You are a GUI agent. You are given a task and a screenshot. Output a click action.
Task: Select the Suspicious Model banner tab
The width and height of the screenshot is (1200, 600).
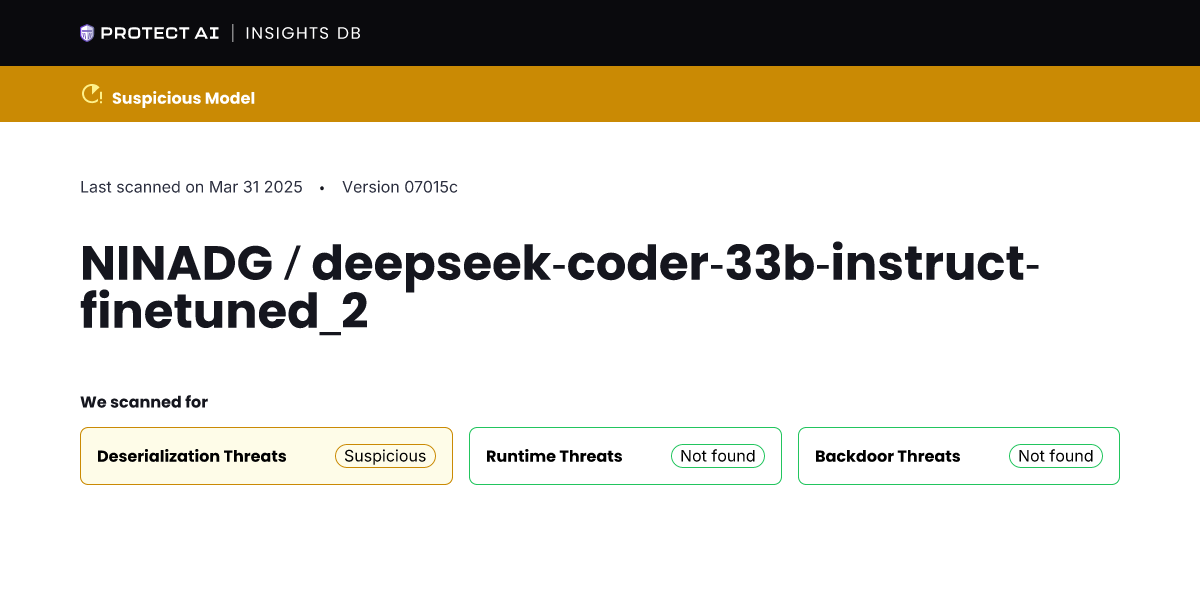pyautogui.click(x=183, y=97)
